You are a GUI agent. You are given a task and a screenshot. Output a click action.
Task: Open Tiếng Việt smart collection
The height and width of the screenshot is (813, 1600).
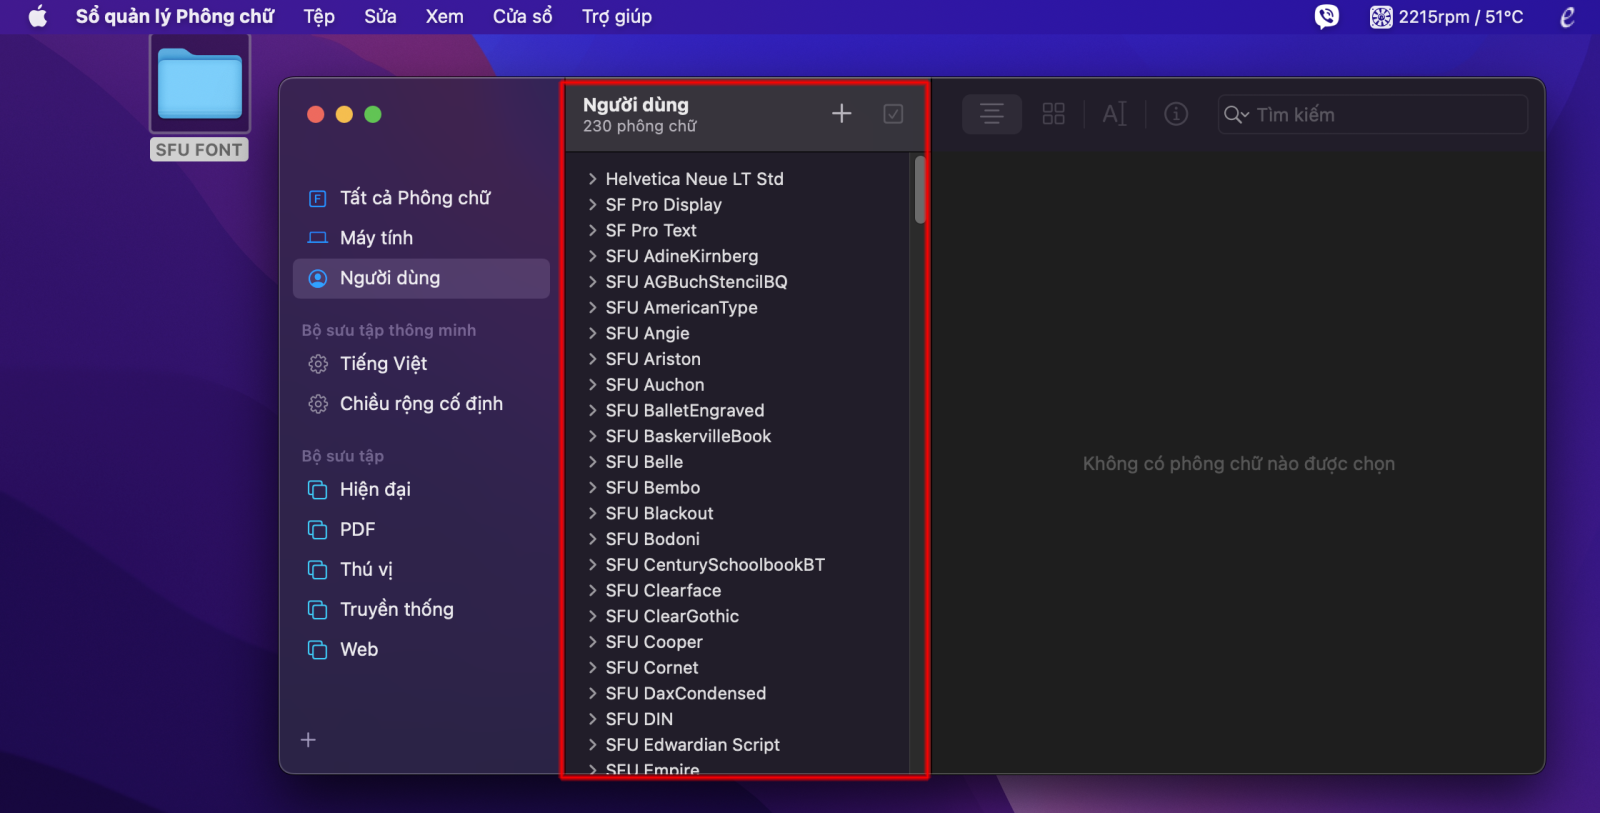421,364
